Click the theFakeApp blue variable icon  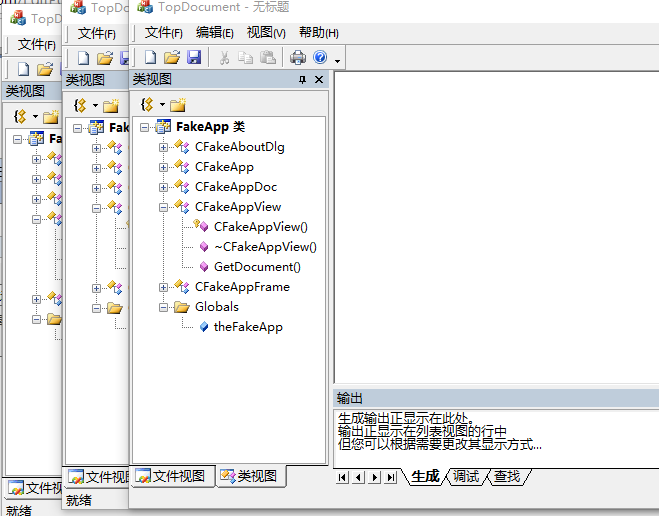204,327
